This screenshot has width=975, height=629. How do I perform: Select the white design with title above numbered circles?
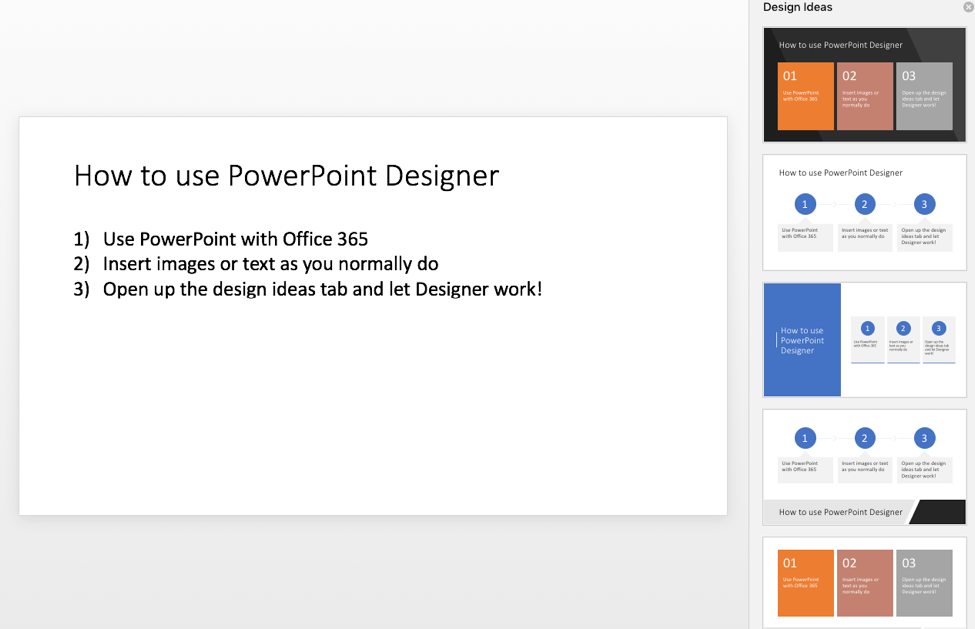864,213
